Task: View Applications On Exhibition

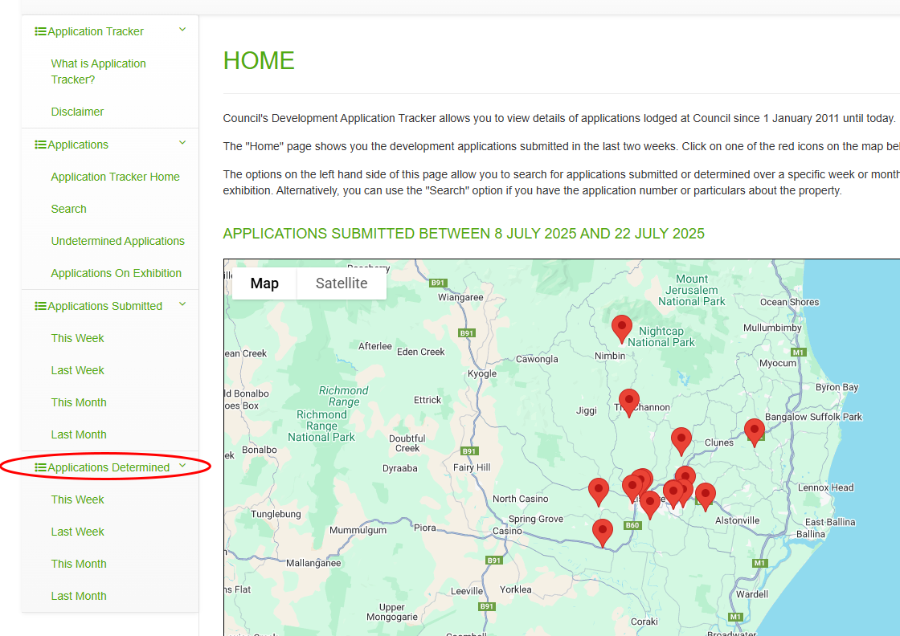Action: 116,273
